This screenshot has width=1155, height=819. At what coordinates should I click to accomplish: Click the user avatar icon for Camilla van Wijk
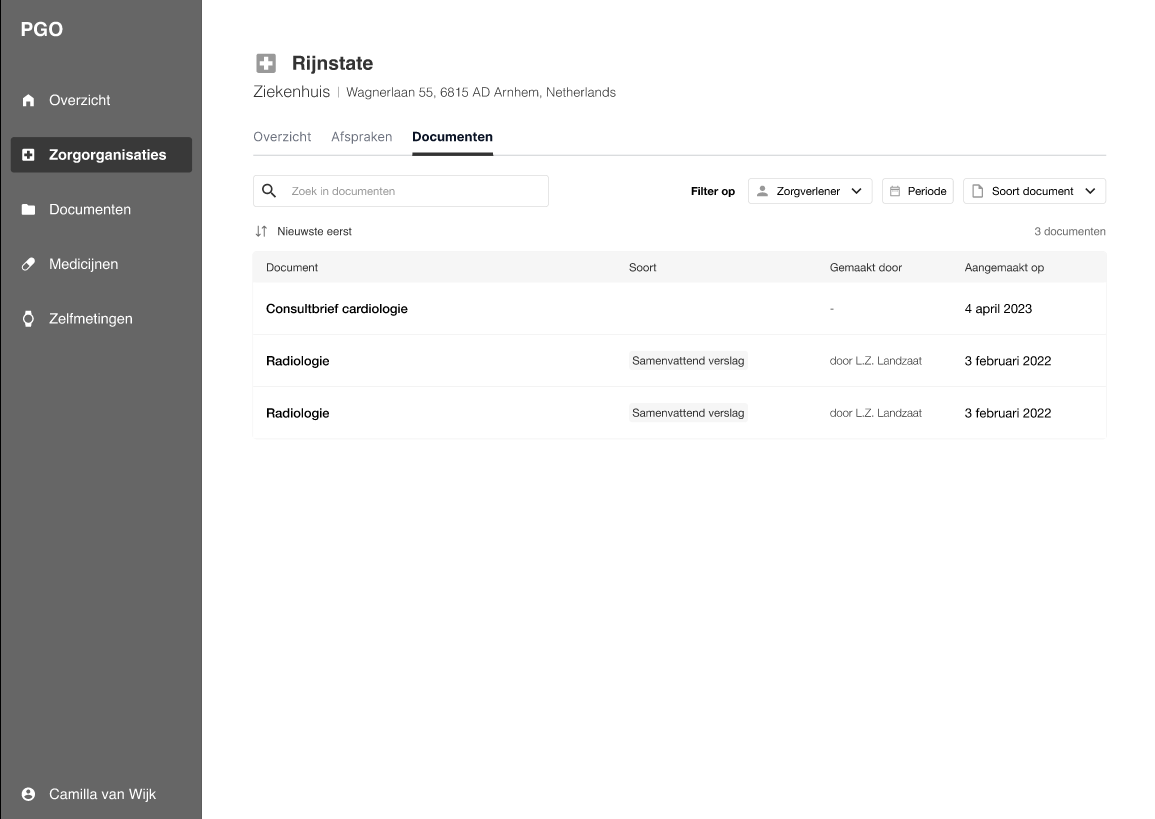point(28,795)
